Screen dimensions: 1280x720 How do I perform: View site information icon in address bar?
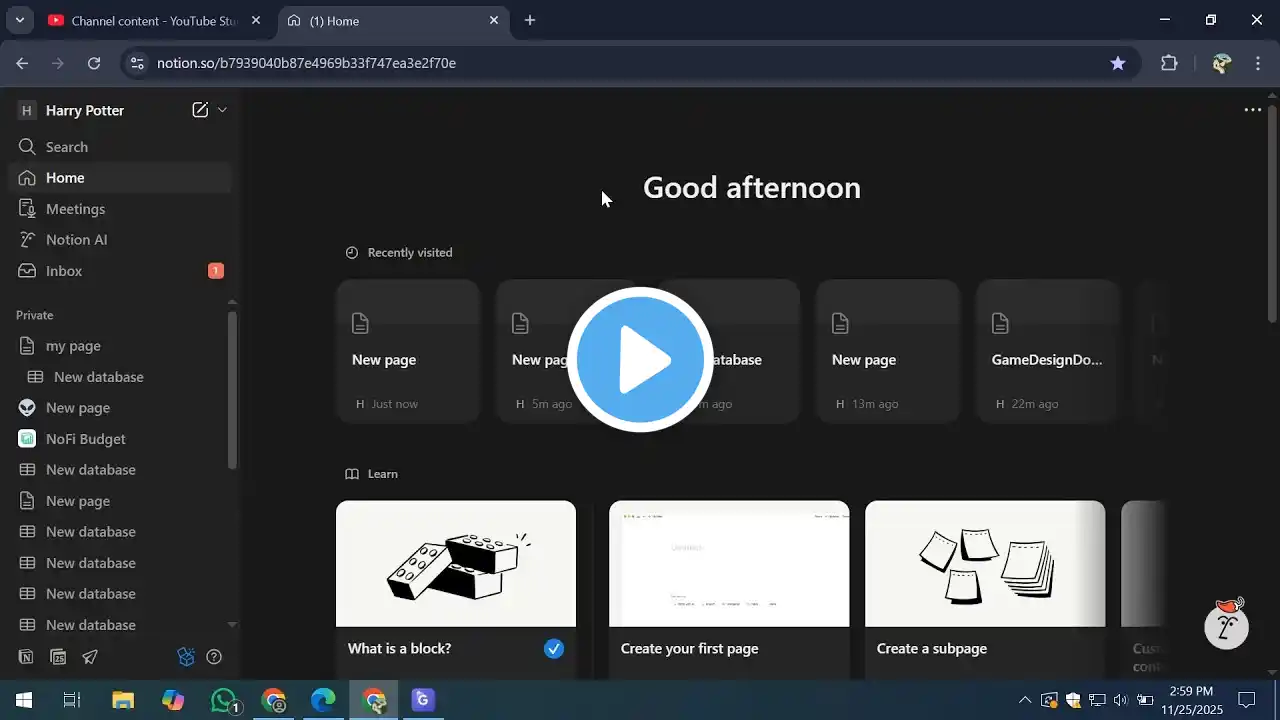click(138, 63)
